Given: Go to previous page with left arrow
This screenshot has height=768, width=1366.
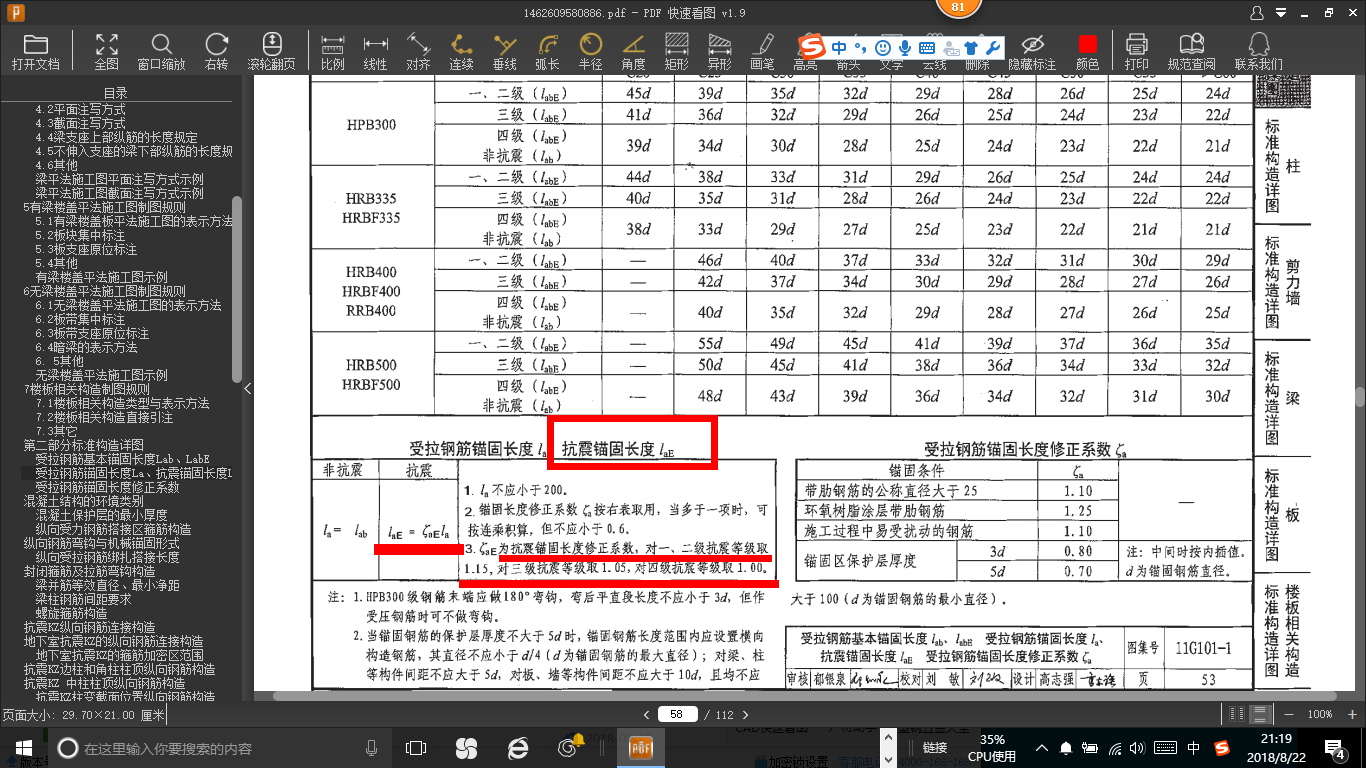Looking at the screenshot, I should click(x=646, y=714).
